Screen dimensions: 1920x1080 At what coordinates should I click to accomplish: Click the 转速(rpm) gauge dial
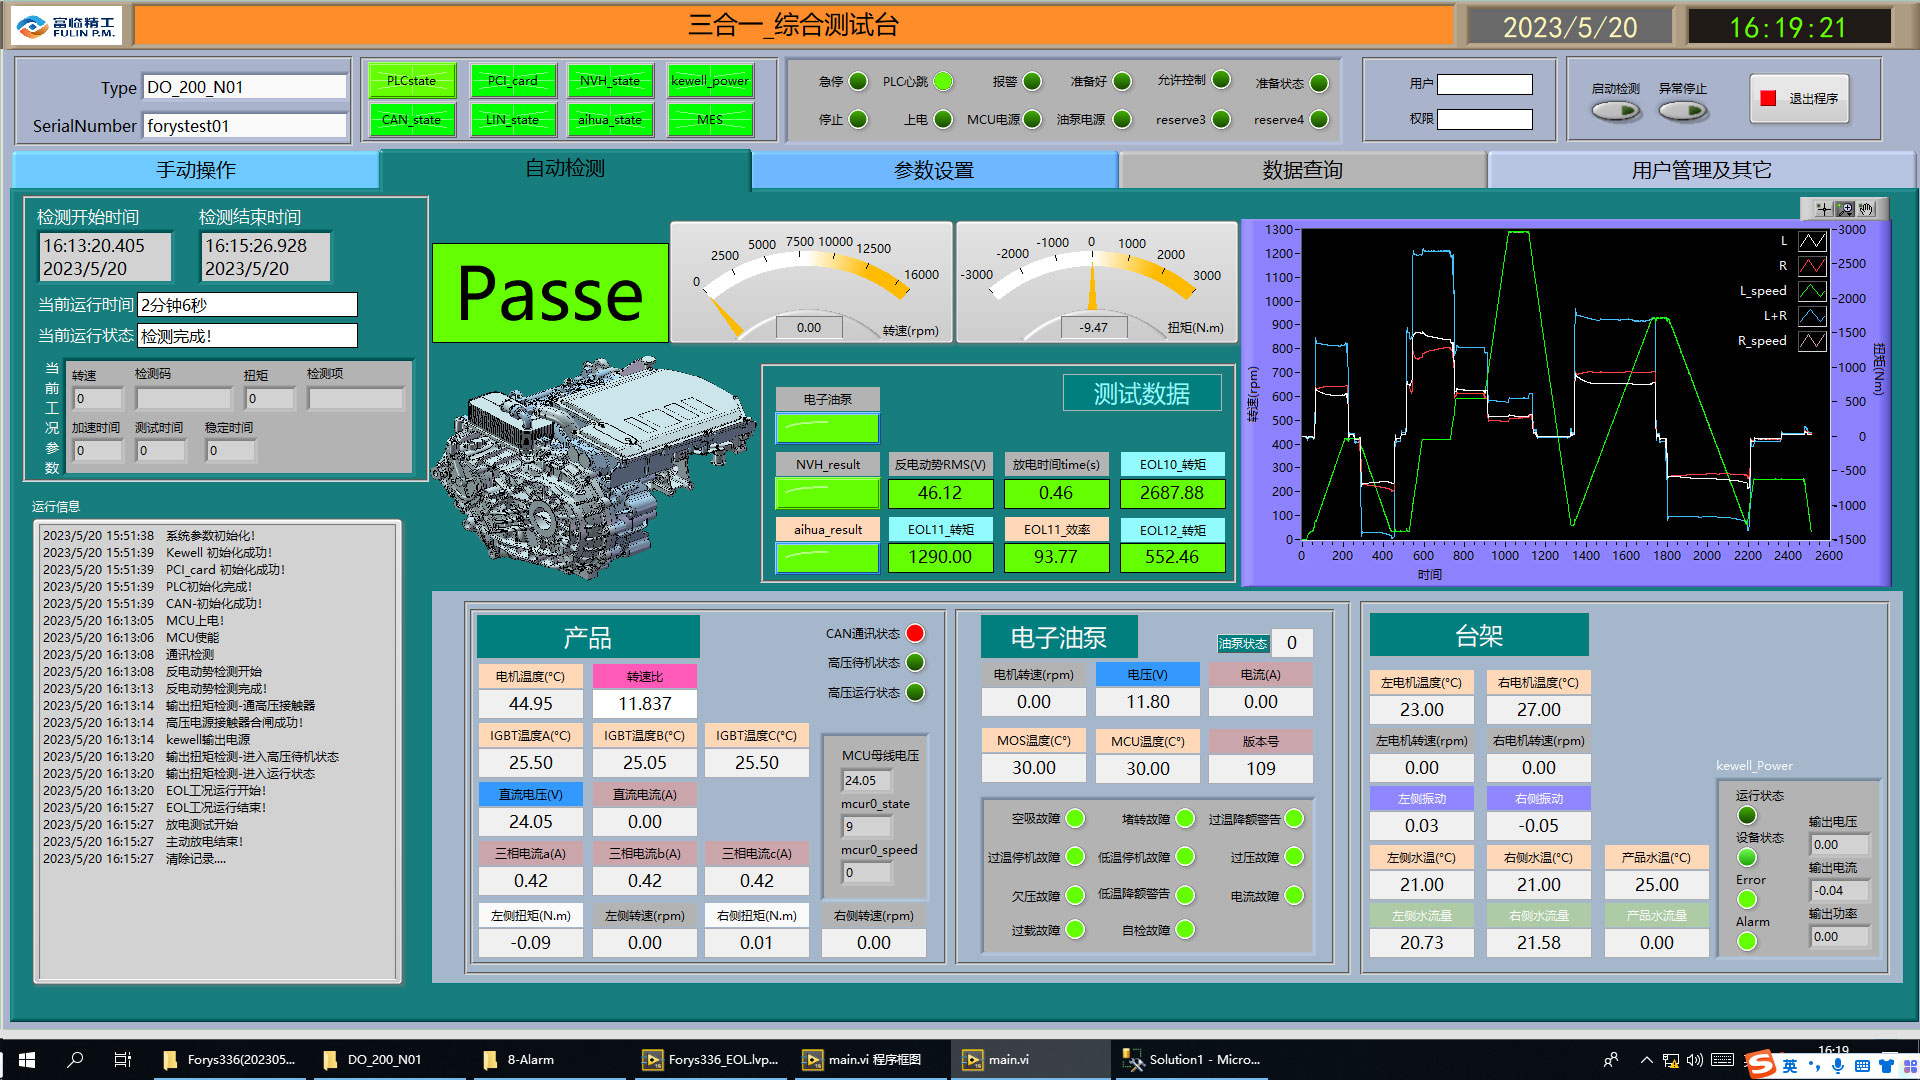coord(810,284)
